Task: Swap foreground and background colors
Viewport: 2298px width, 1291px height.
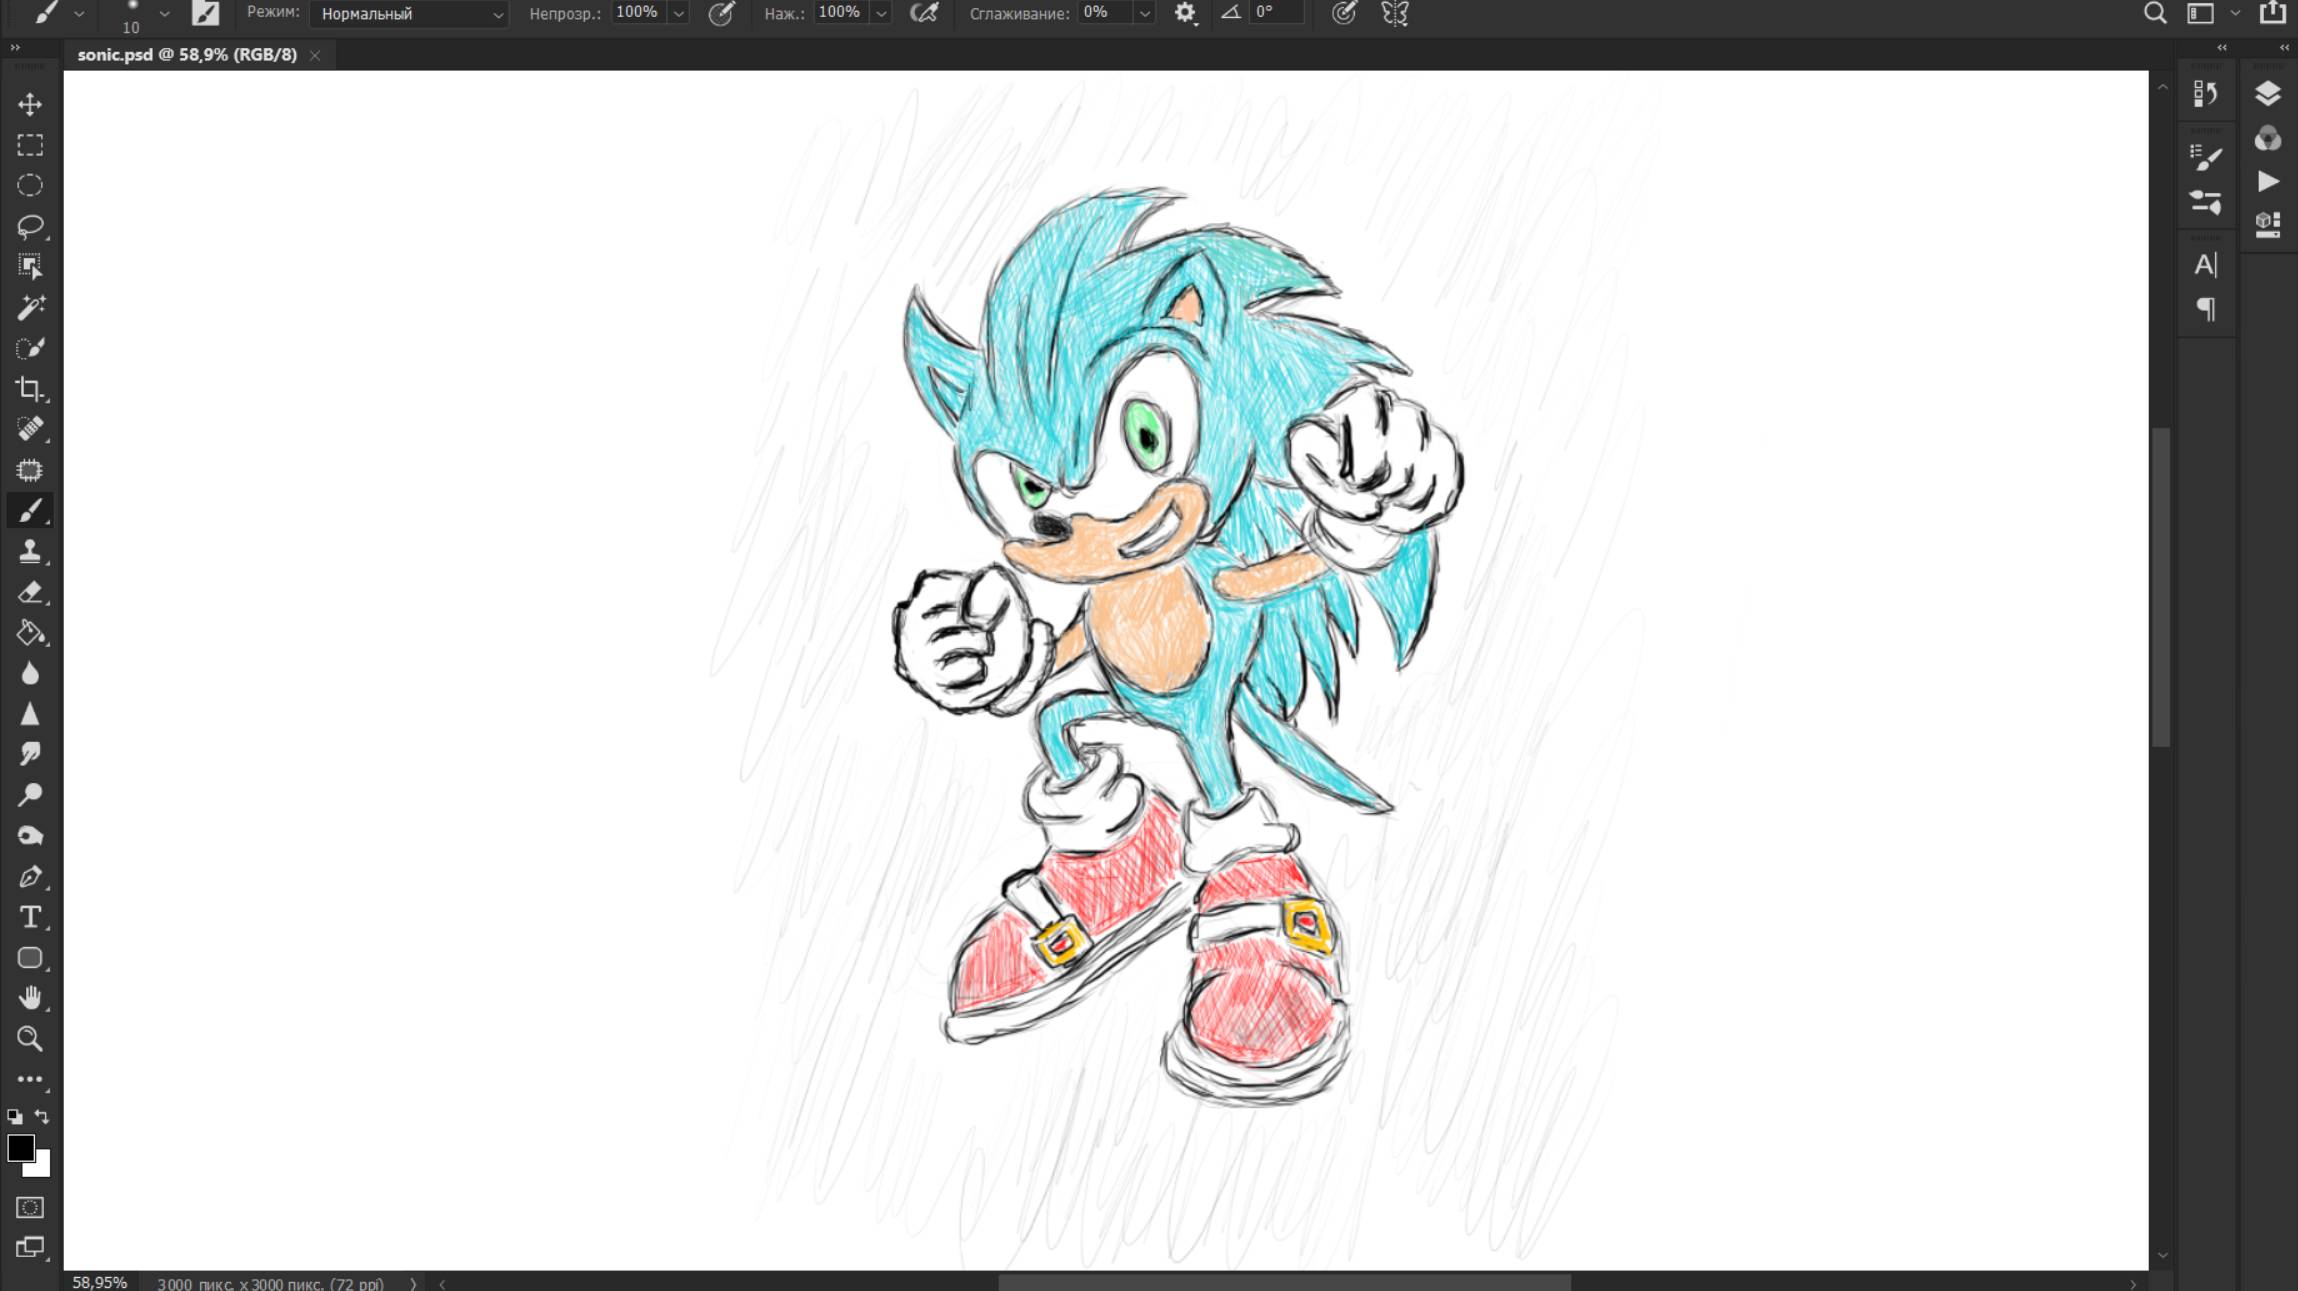Action: tap(42, 1116)
